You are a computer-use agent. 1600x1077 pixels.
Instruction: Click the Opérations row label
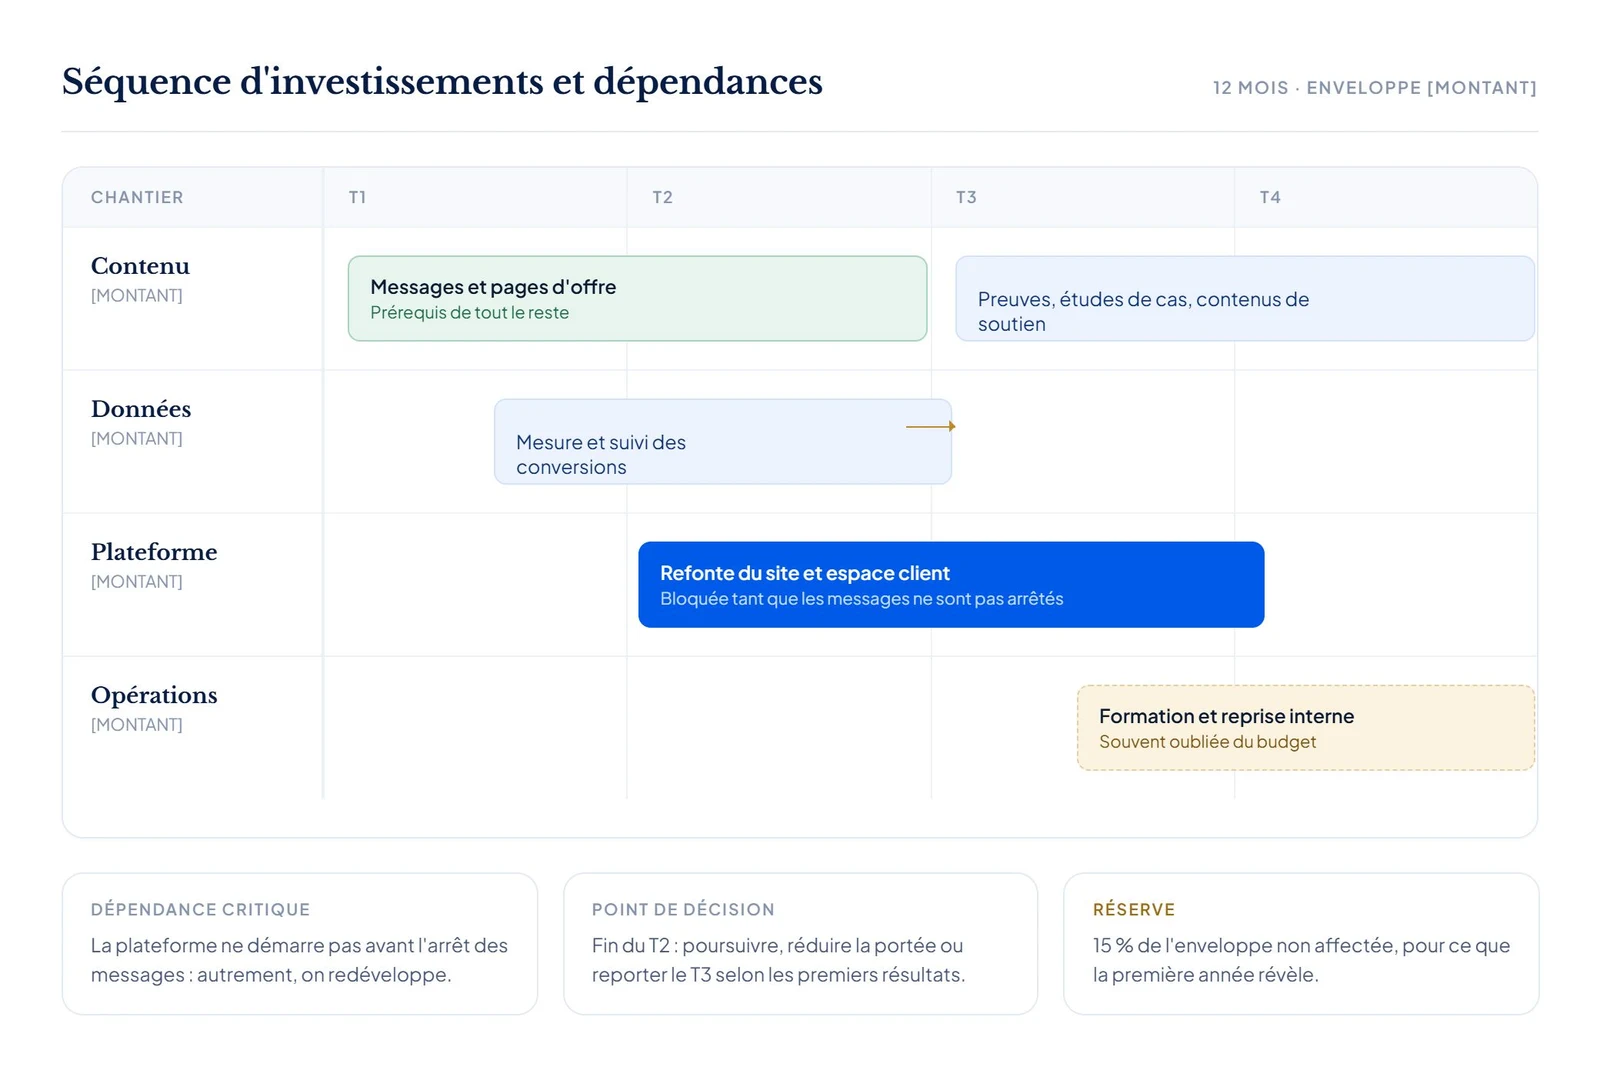[154, 695]
